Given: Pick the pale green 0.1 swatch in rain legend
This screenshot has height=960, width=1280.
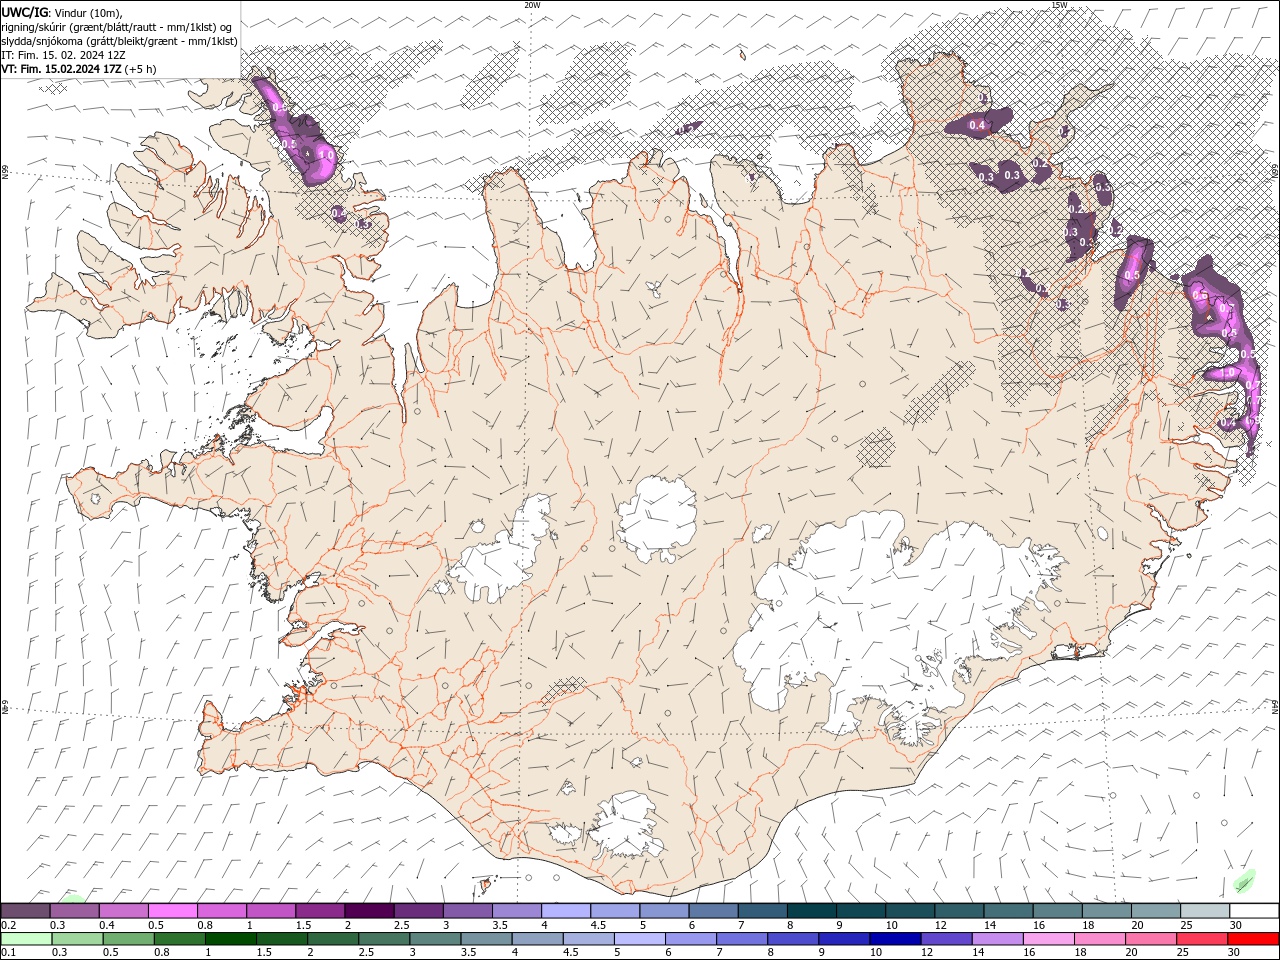Looking at the screenshot, I should (x=26, y=939).
